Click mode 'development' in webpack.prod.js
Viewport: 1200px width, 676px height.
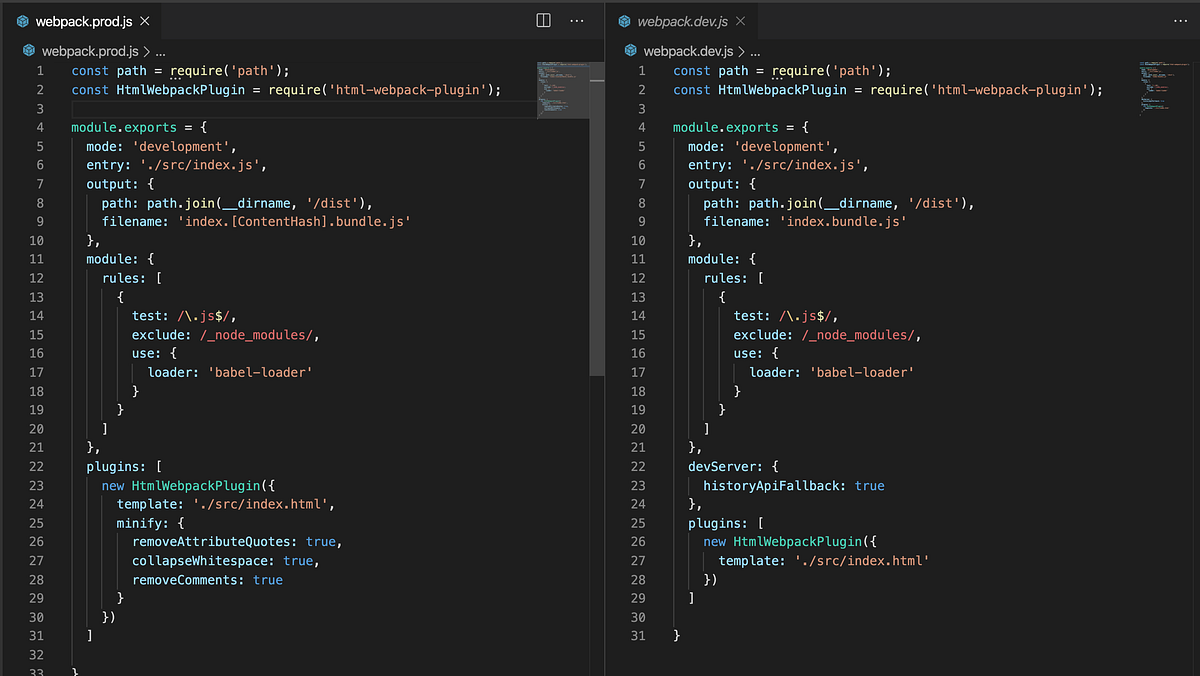click(x=181, y=146)
